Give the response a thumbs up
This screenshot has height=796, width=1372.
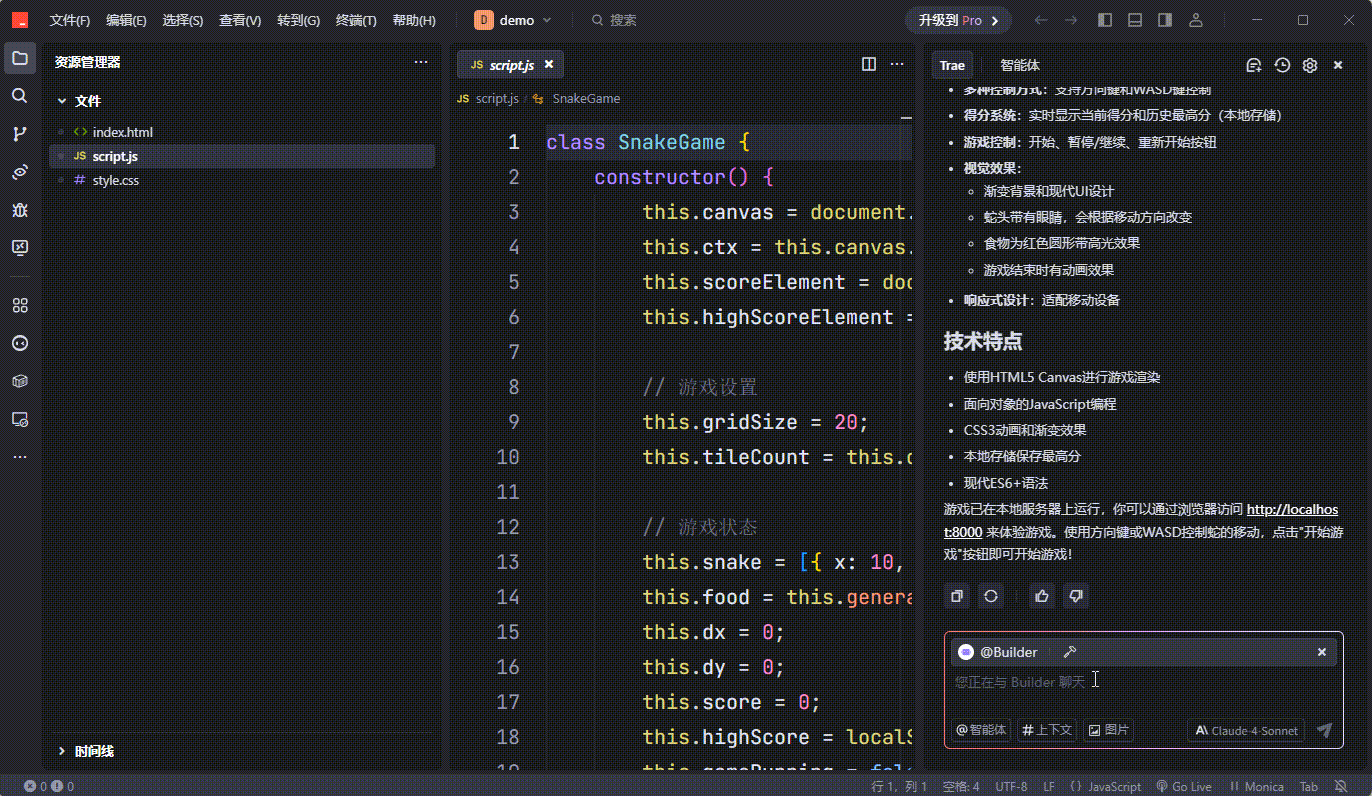tap(1042, 596)
